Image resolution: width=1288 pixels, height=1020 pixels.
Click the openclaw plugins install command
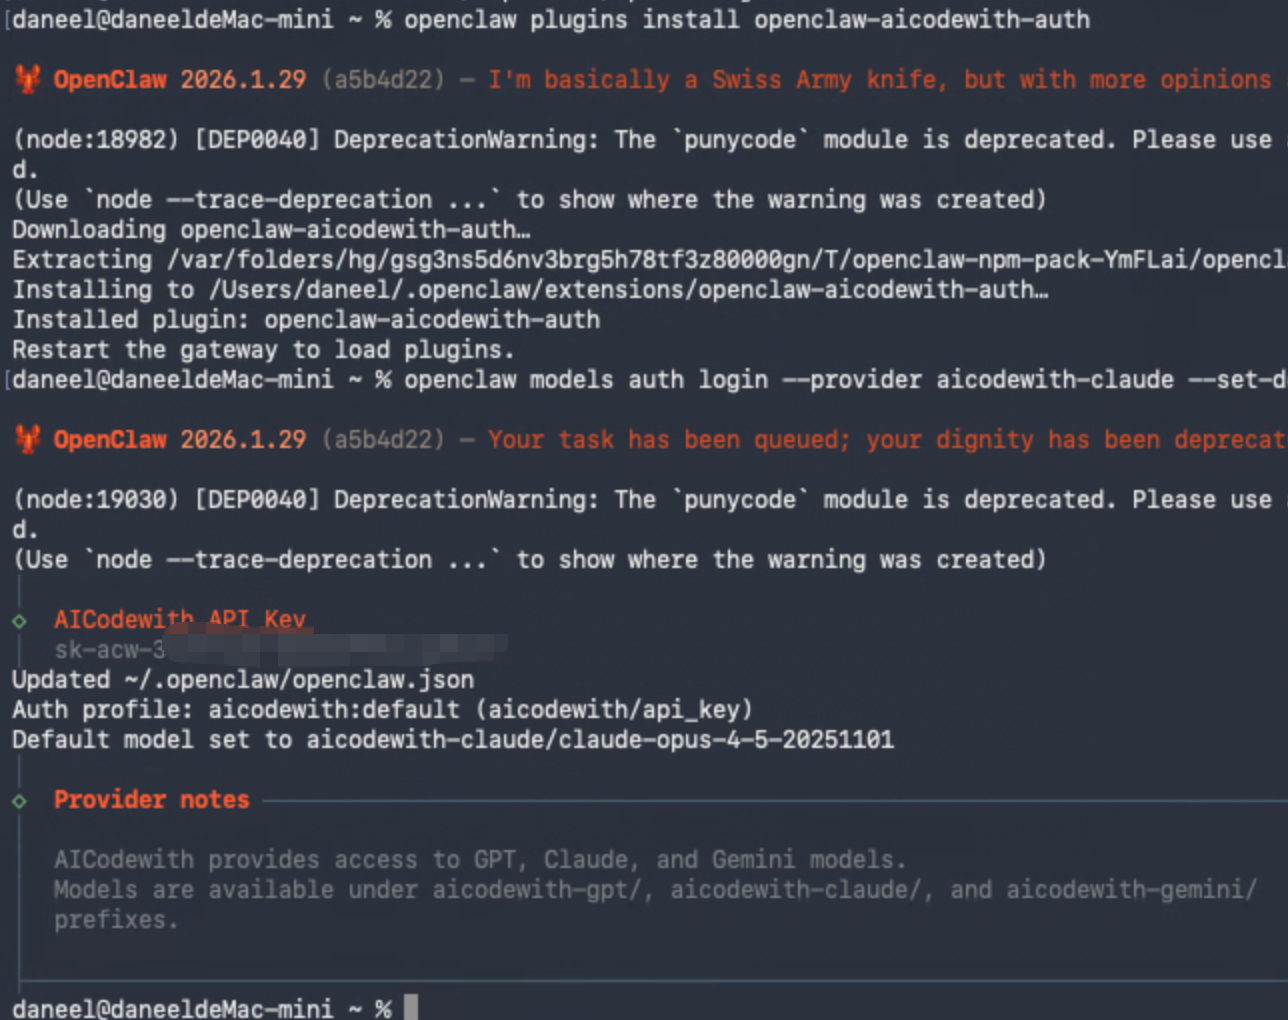pos(746,19)
